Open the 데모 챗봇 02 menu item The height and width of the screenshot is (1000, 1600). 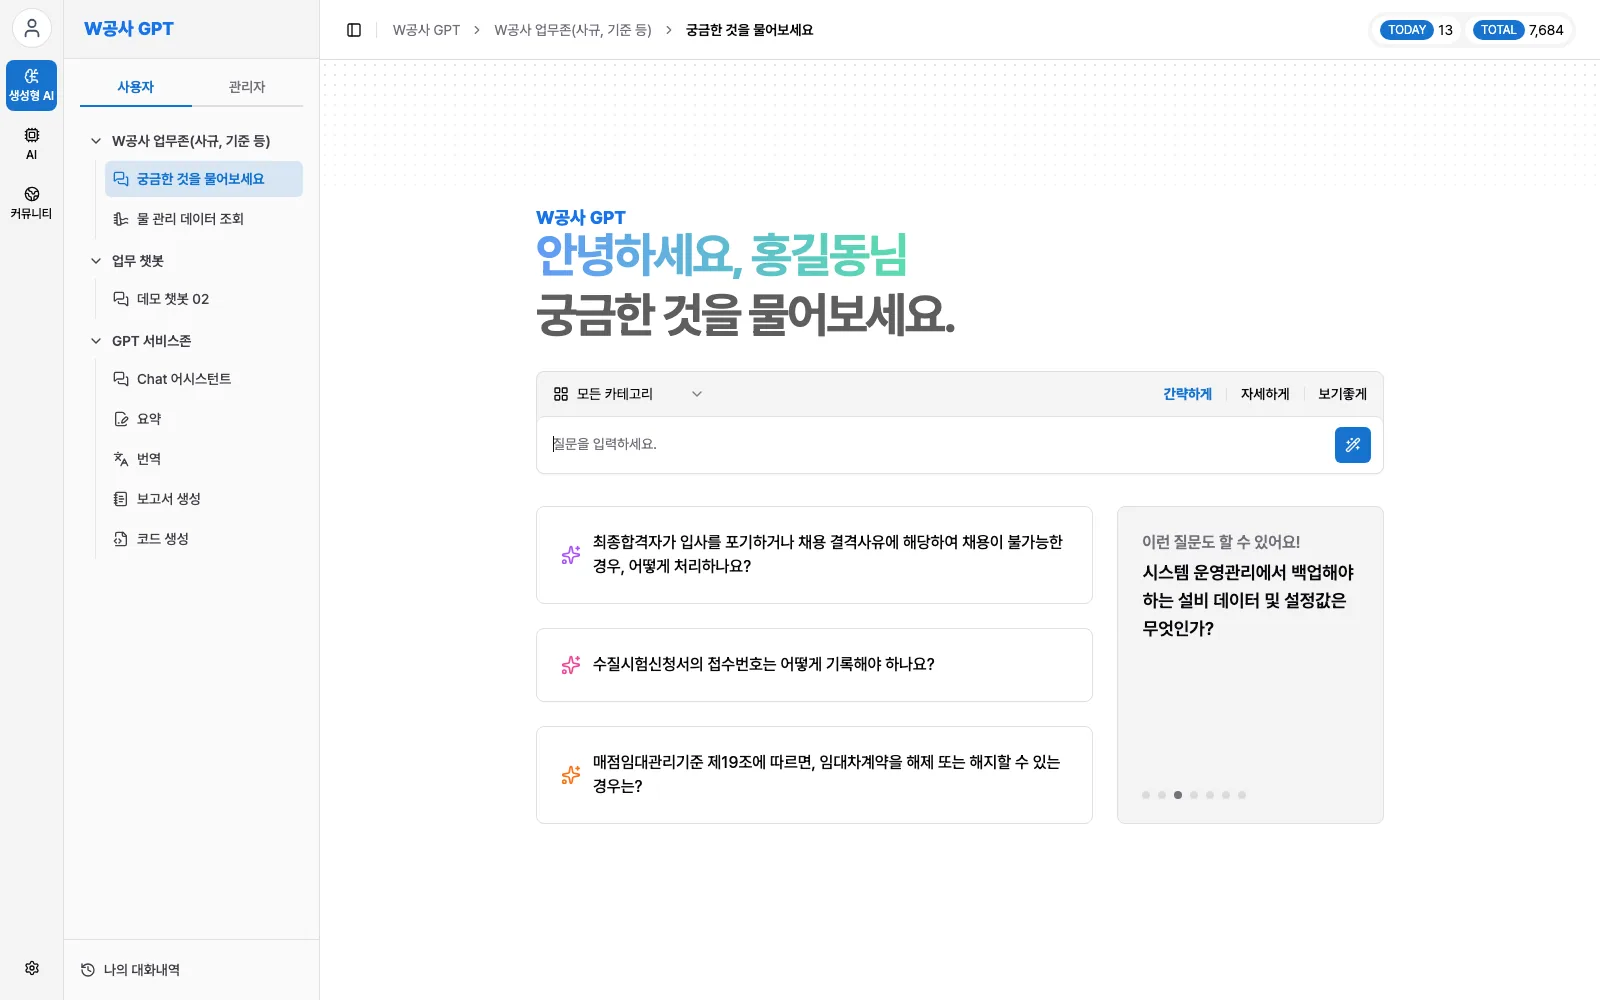click(x=204, y=299)
